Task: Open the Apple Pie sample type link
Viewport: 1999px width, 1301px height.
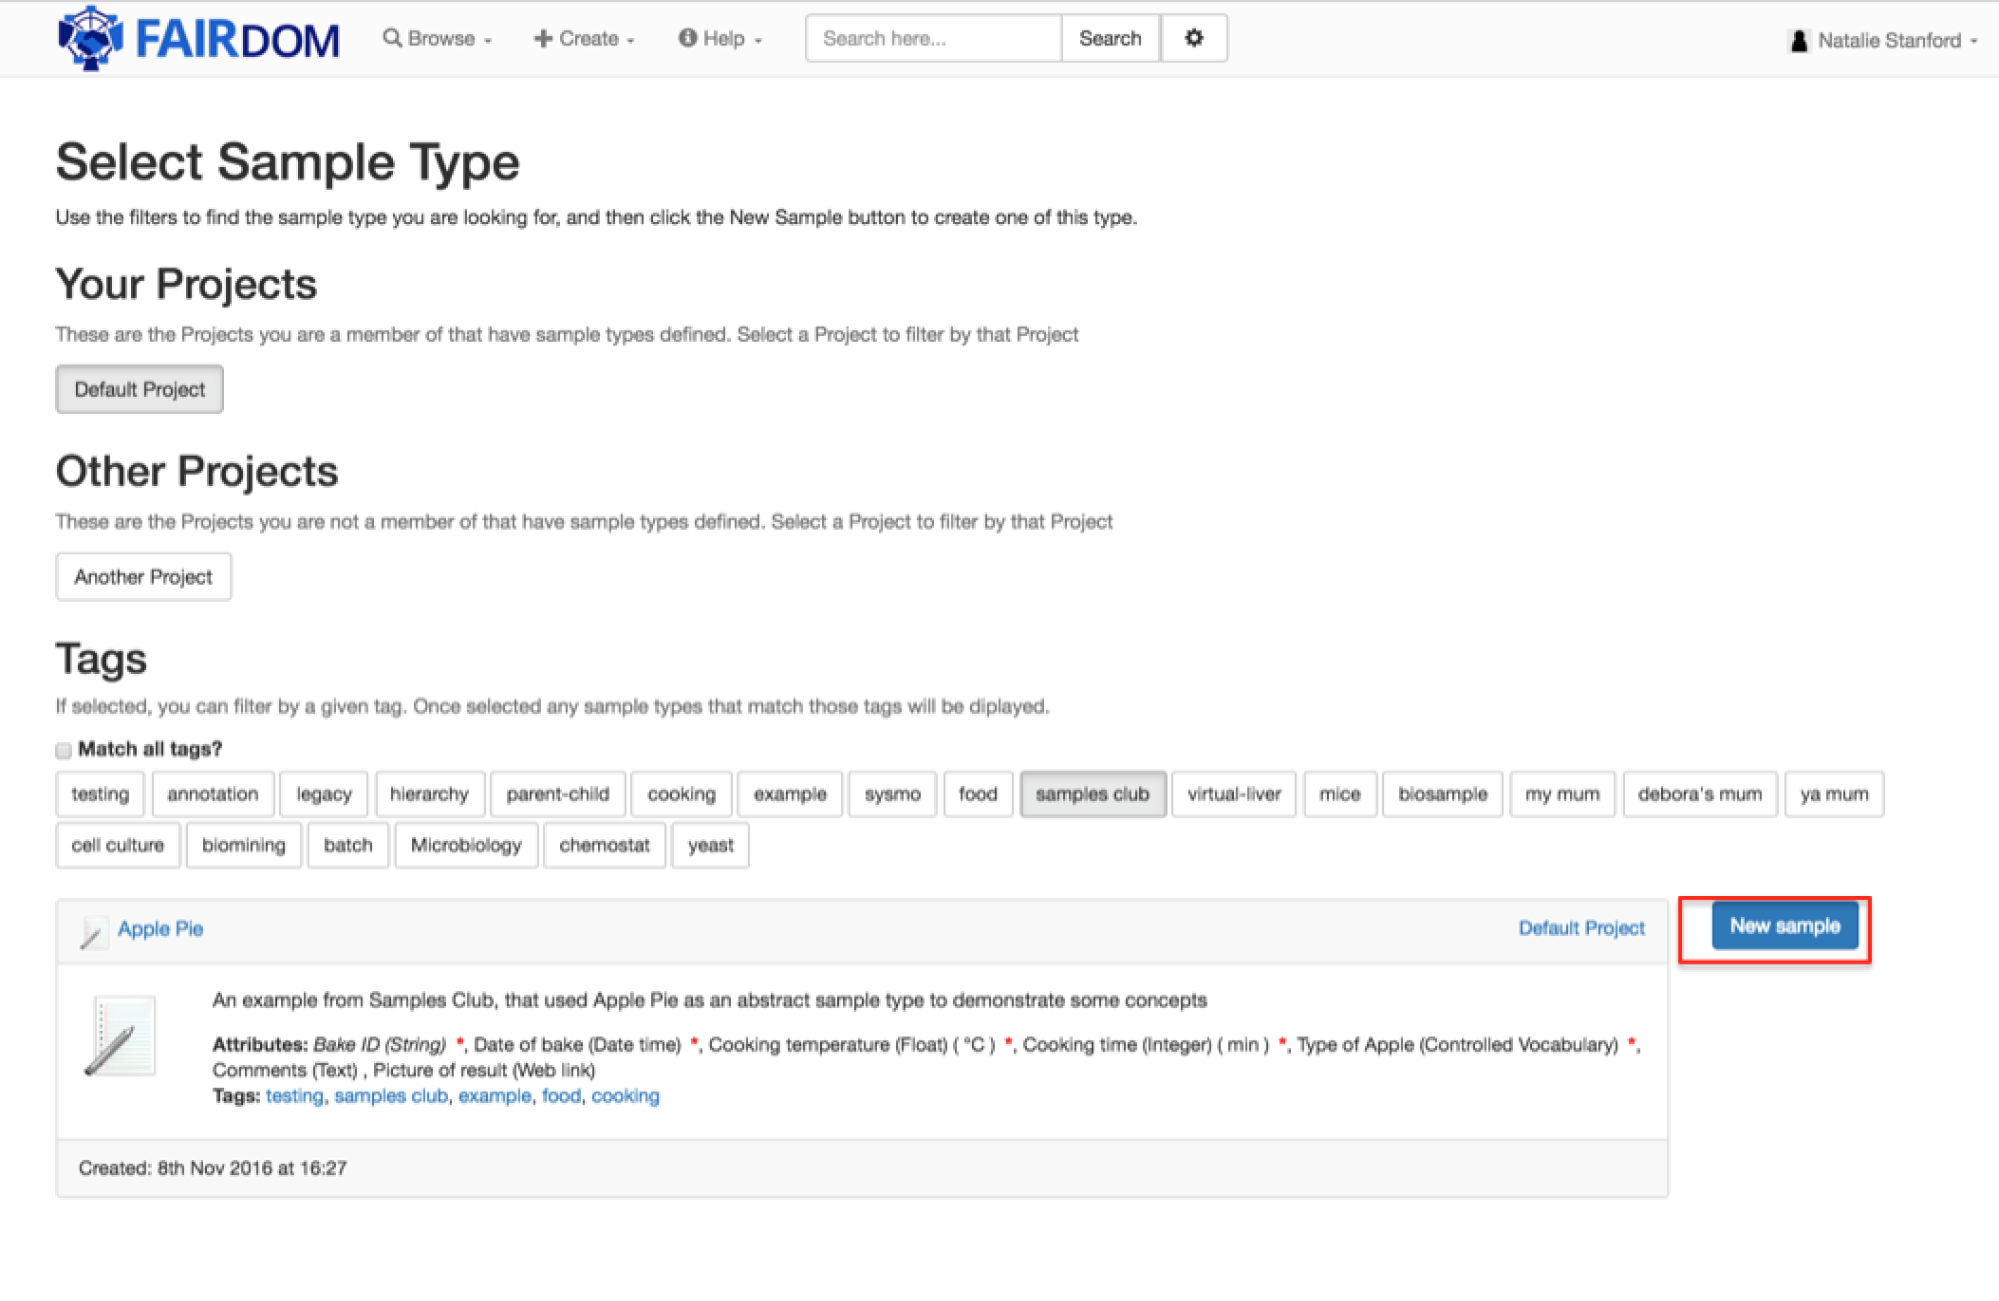Action: [x=160, y=929]
